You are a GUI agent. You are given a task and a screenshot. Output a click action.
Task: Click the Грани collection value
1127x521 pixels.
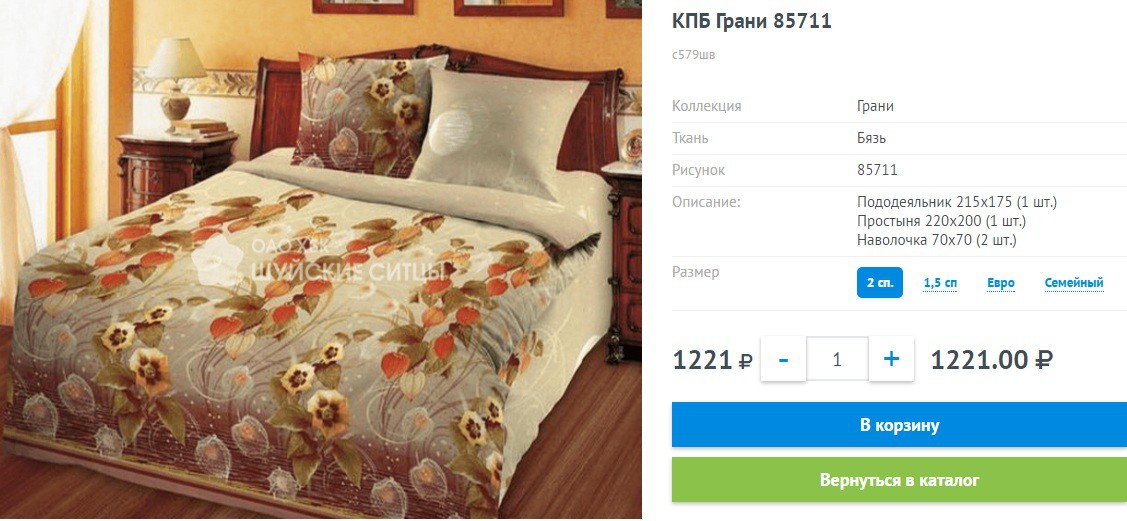(x=875, y=106)
